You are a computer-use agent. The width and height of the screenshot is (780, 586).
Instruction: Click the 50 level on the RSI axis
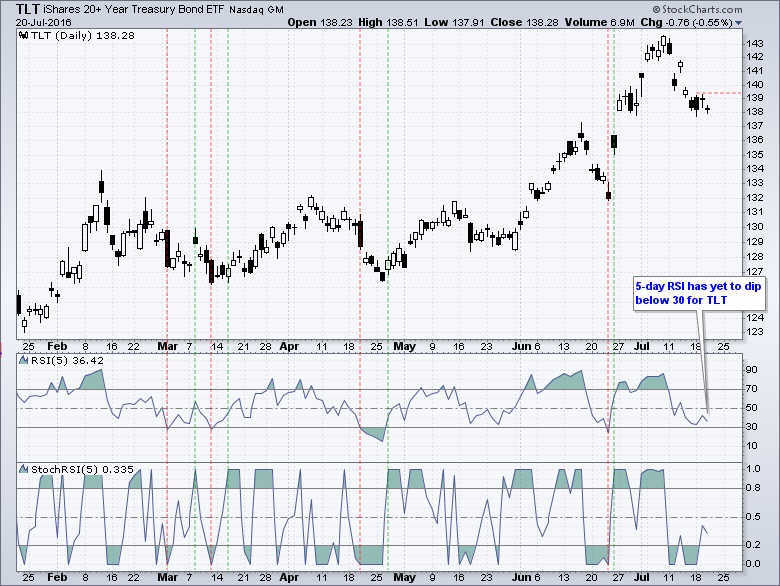coord(751,407)
